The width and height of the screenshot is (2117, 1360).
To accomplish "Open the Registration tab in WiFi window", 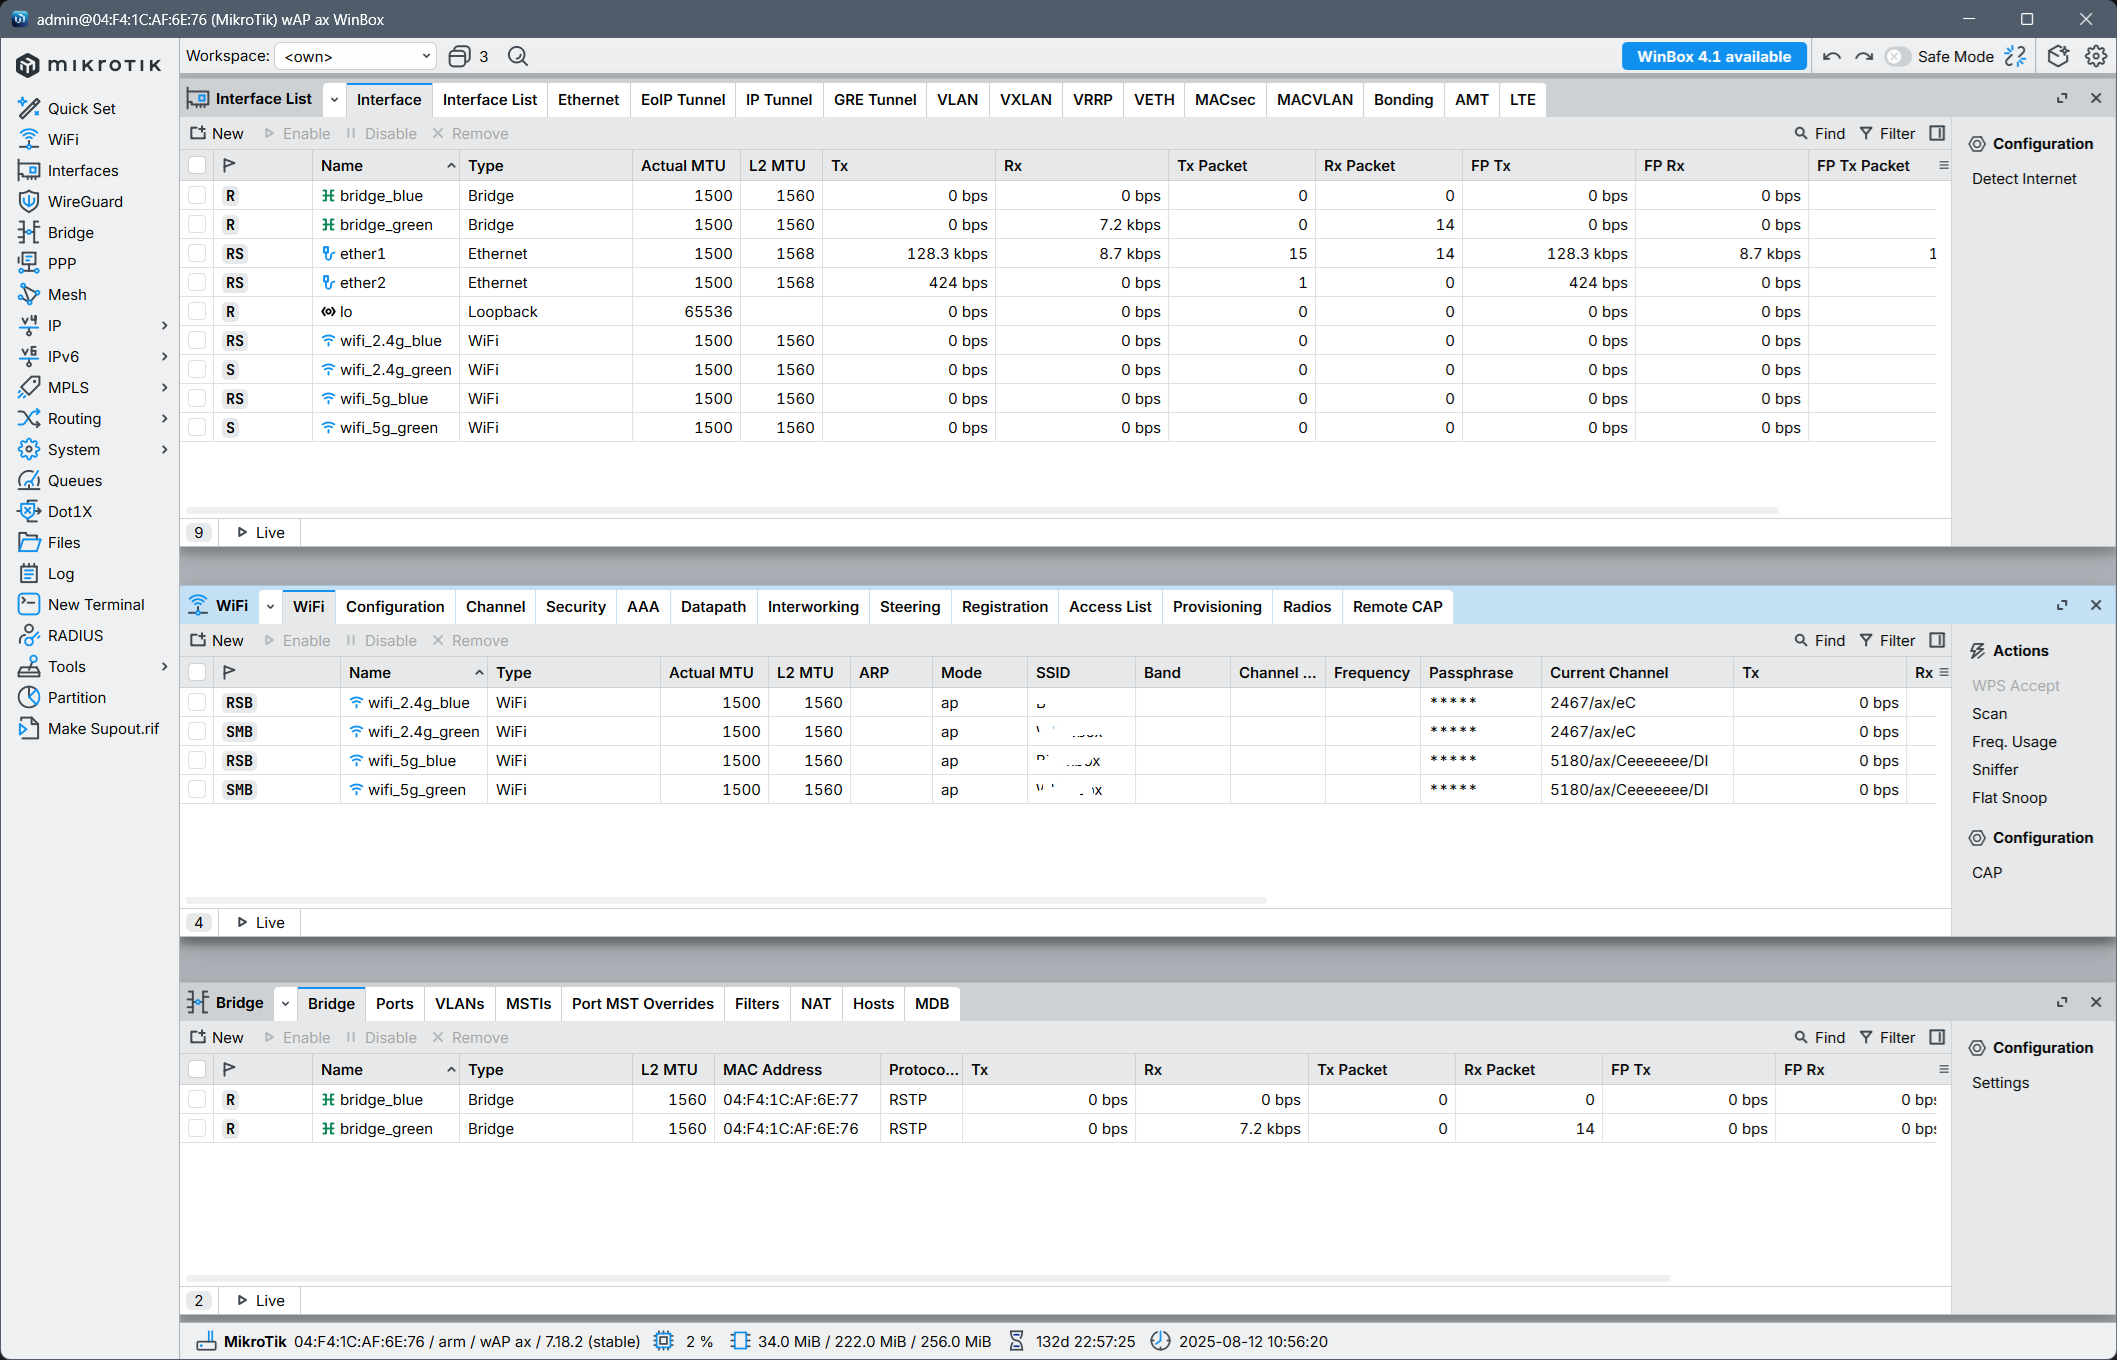I will coord(1004,606).
